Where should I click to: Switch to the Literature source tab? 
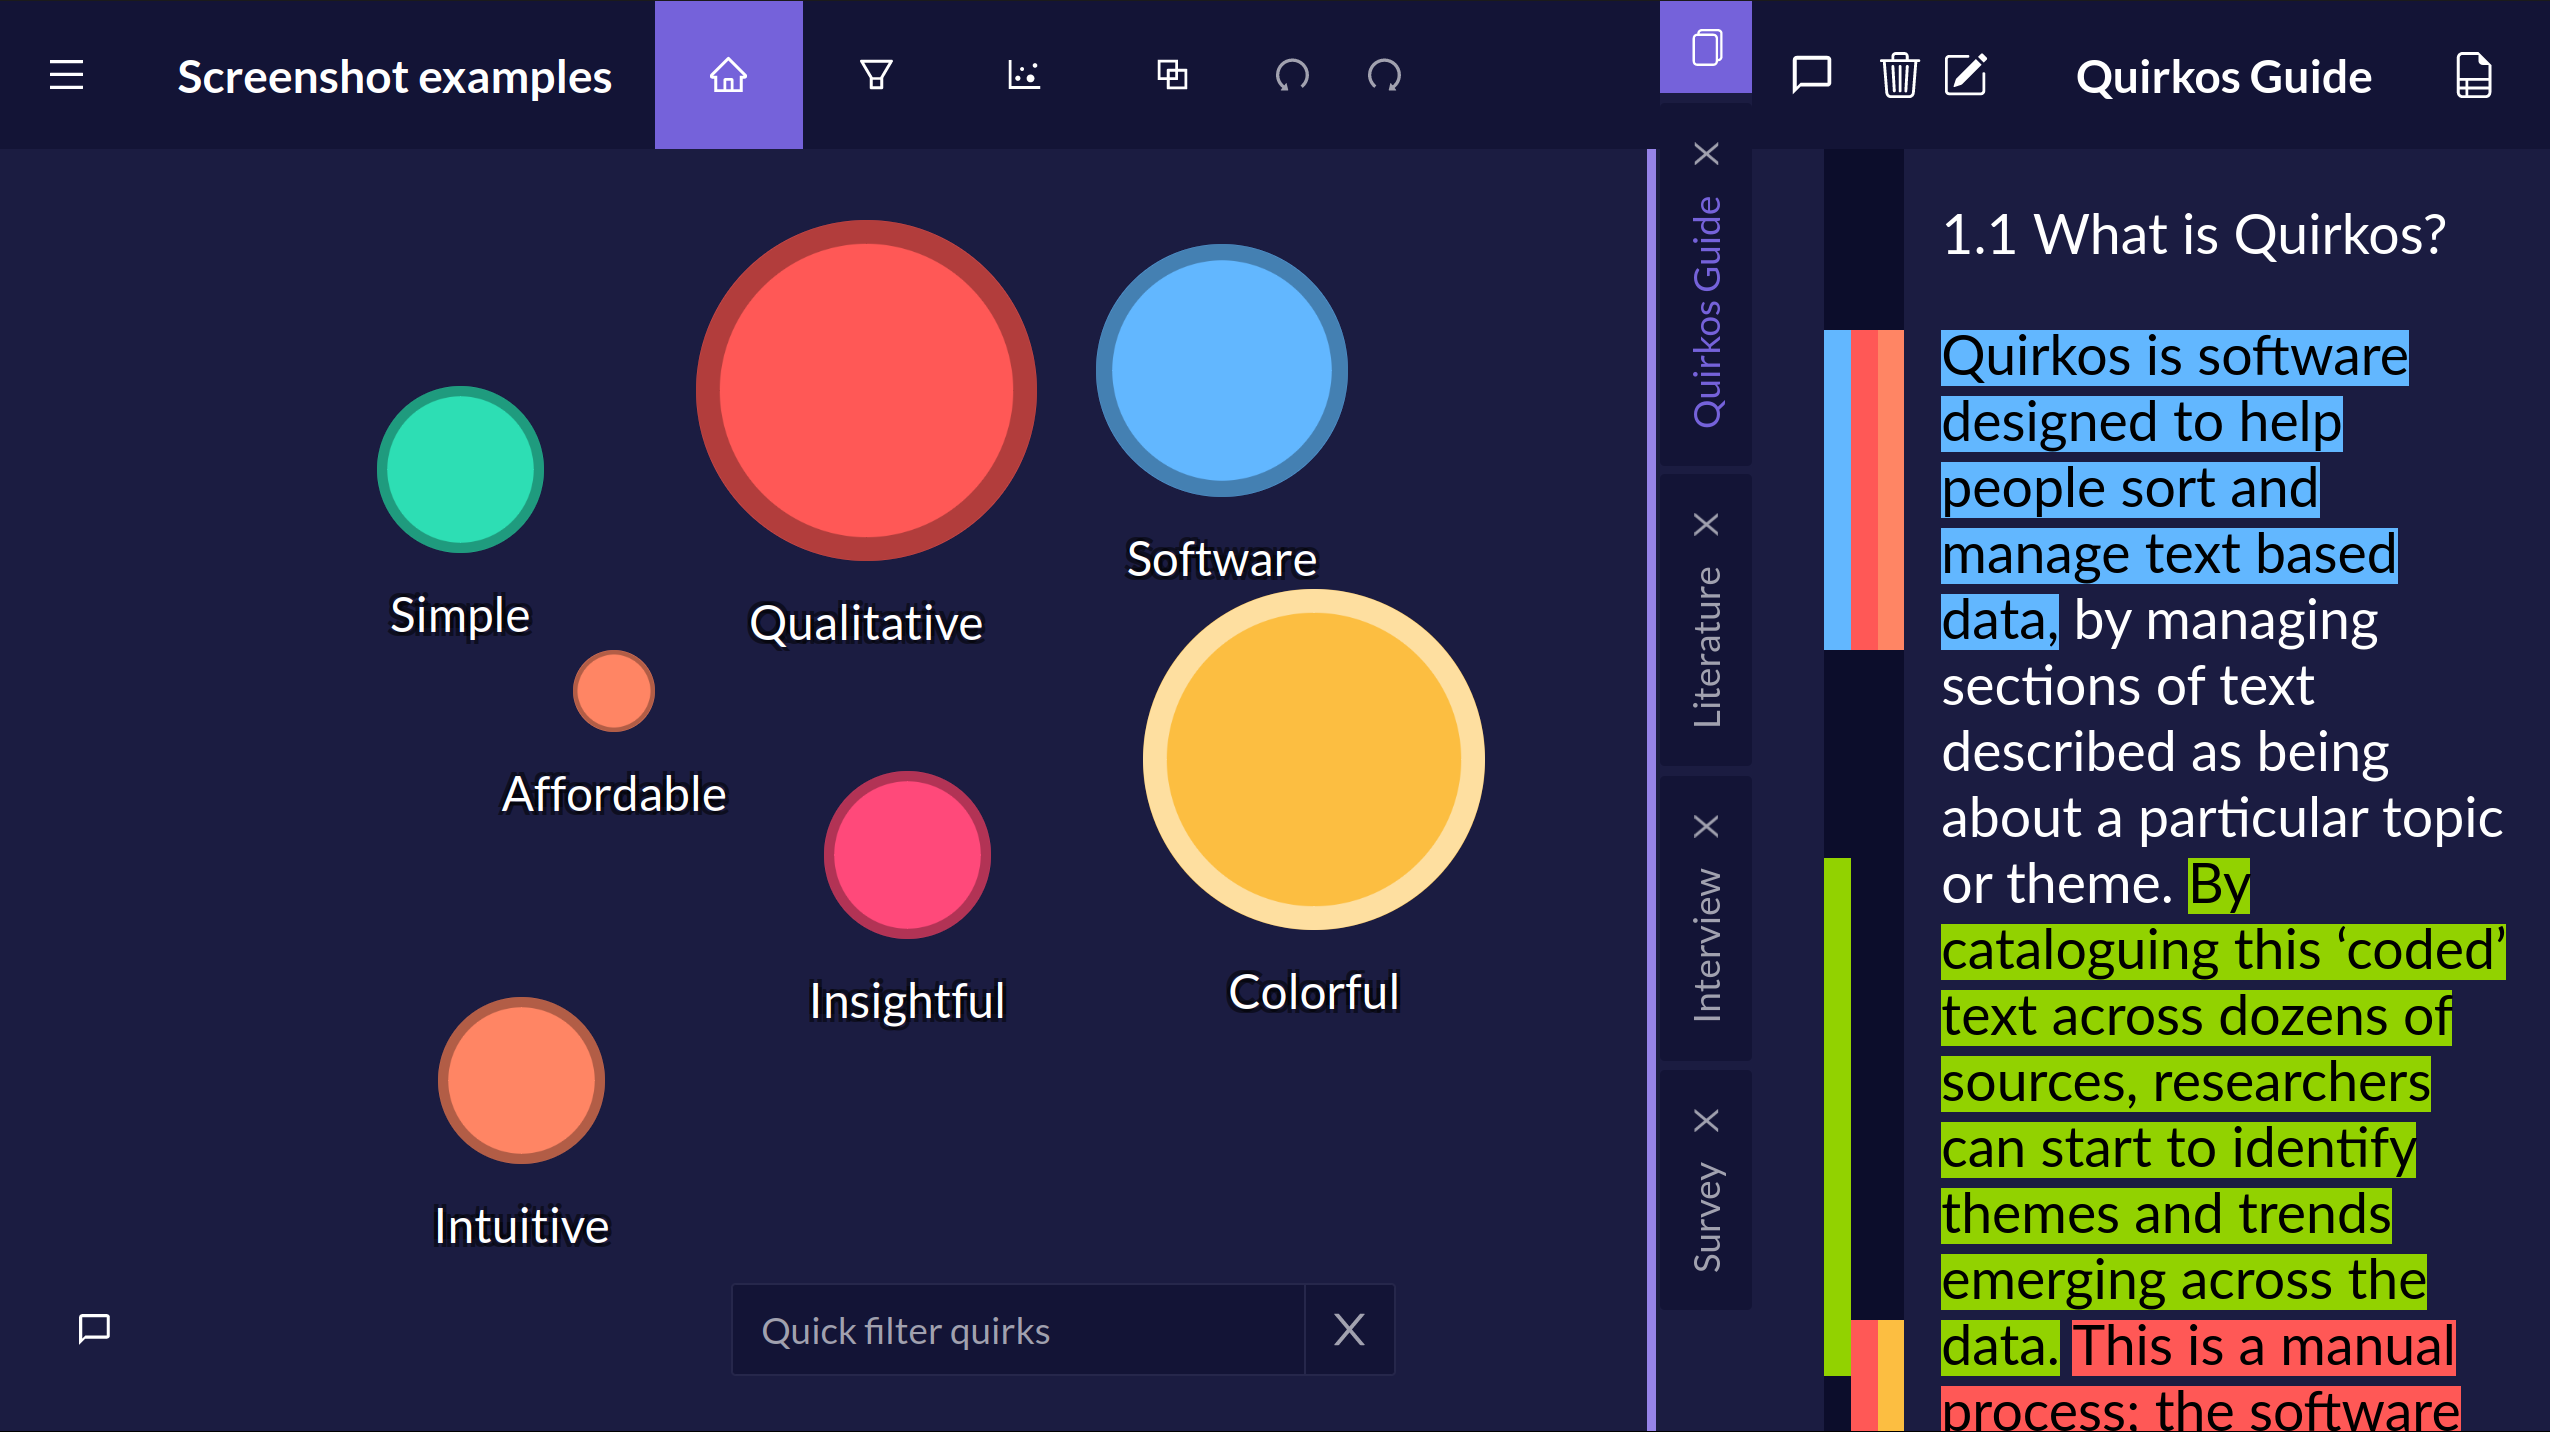[x=1706, y=648]
